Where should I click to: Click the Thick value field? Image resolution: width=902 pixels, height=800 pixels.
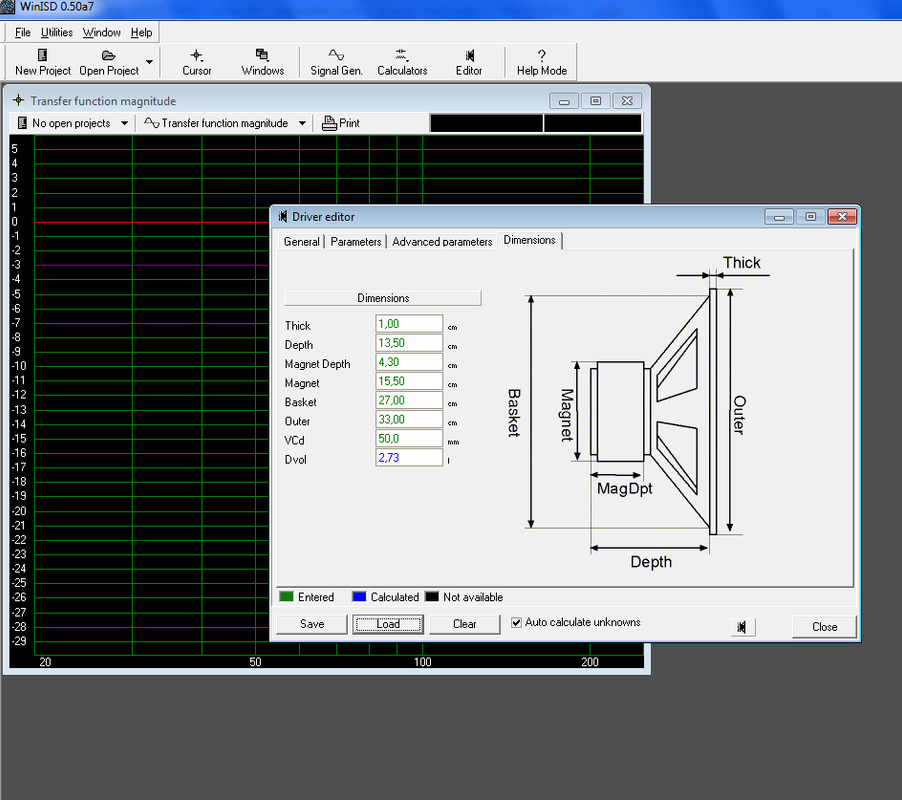point(409,324)
